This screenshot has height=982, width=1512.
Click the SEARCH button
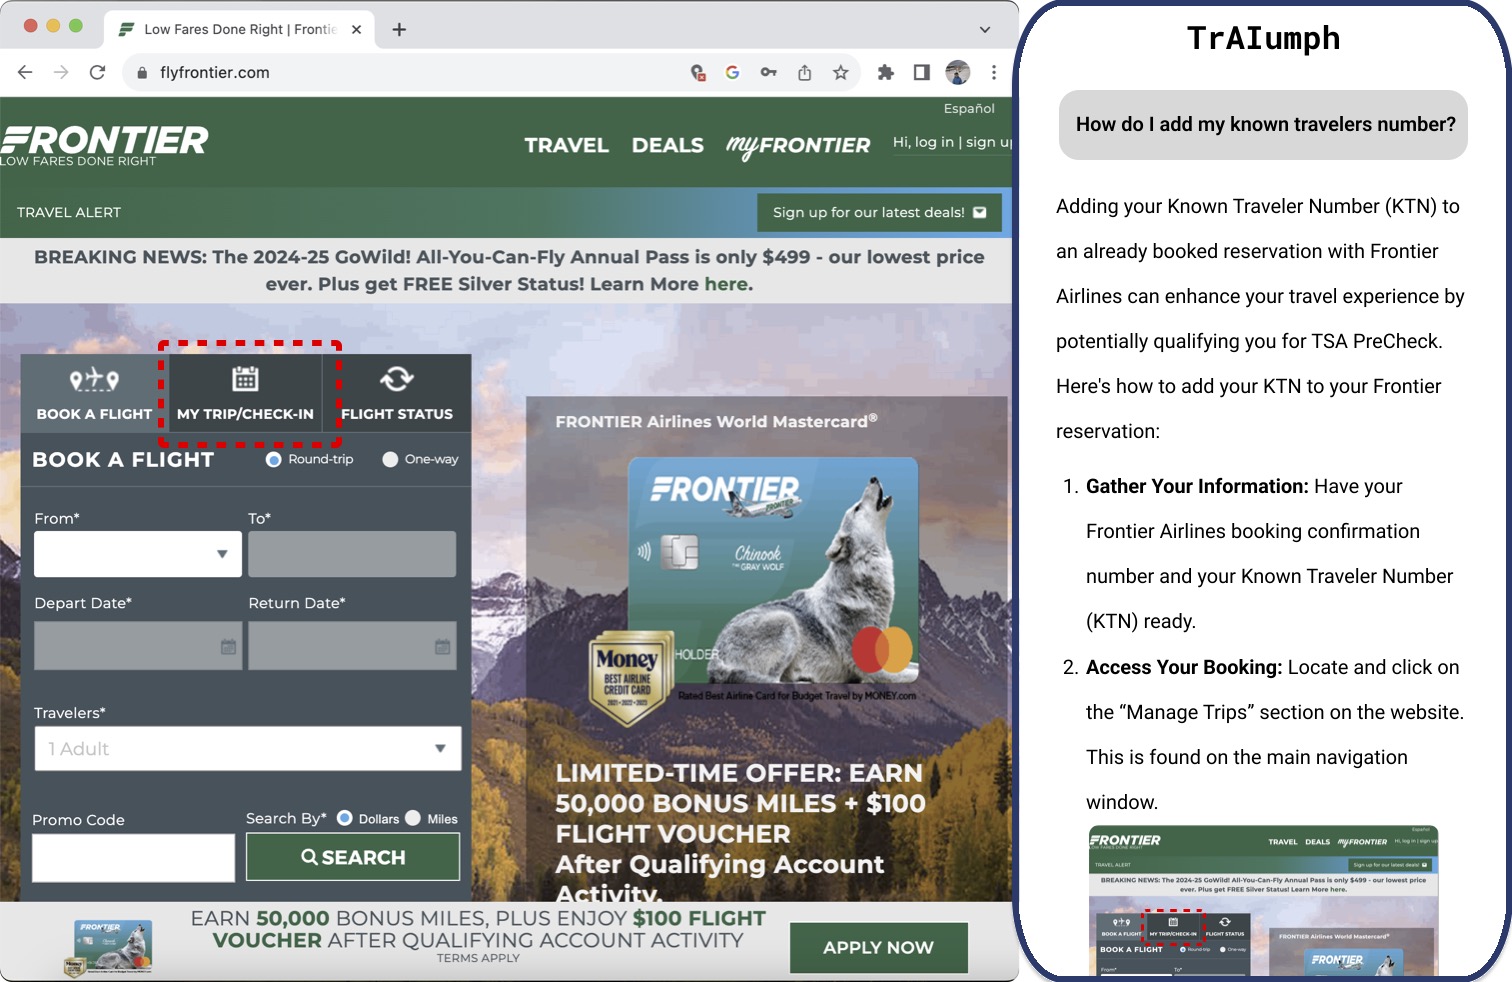353,857
